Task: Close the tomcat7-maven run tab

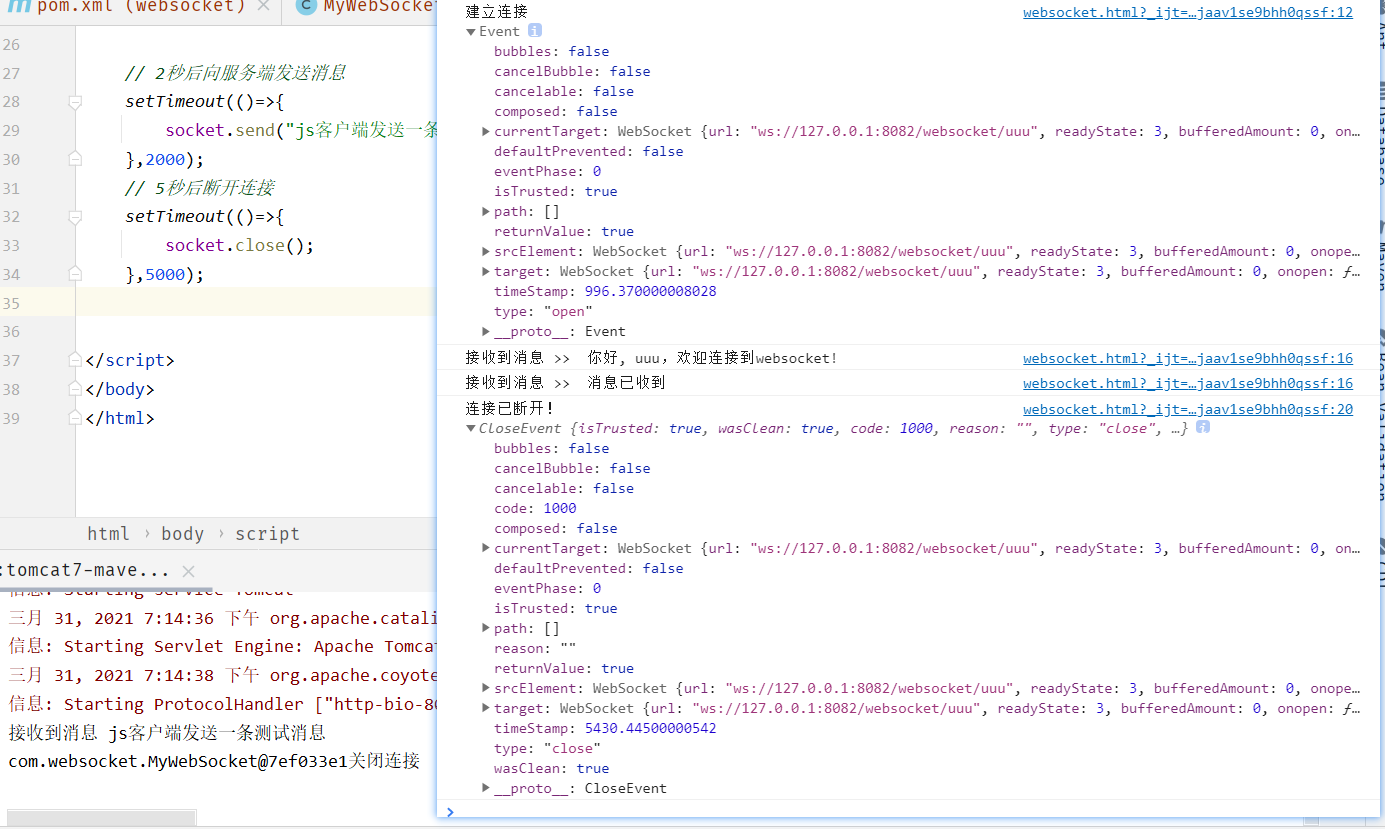Action: click(x=188, y=571)
